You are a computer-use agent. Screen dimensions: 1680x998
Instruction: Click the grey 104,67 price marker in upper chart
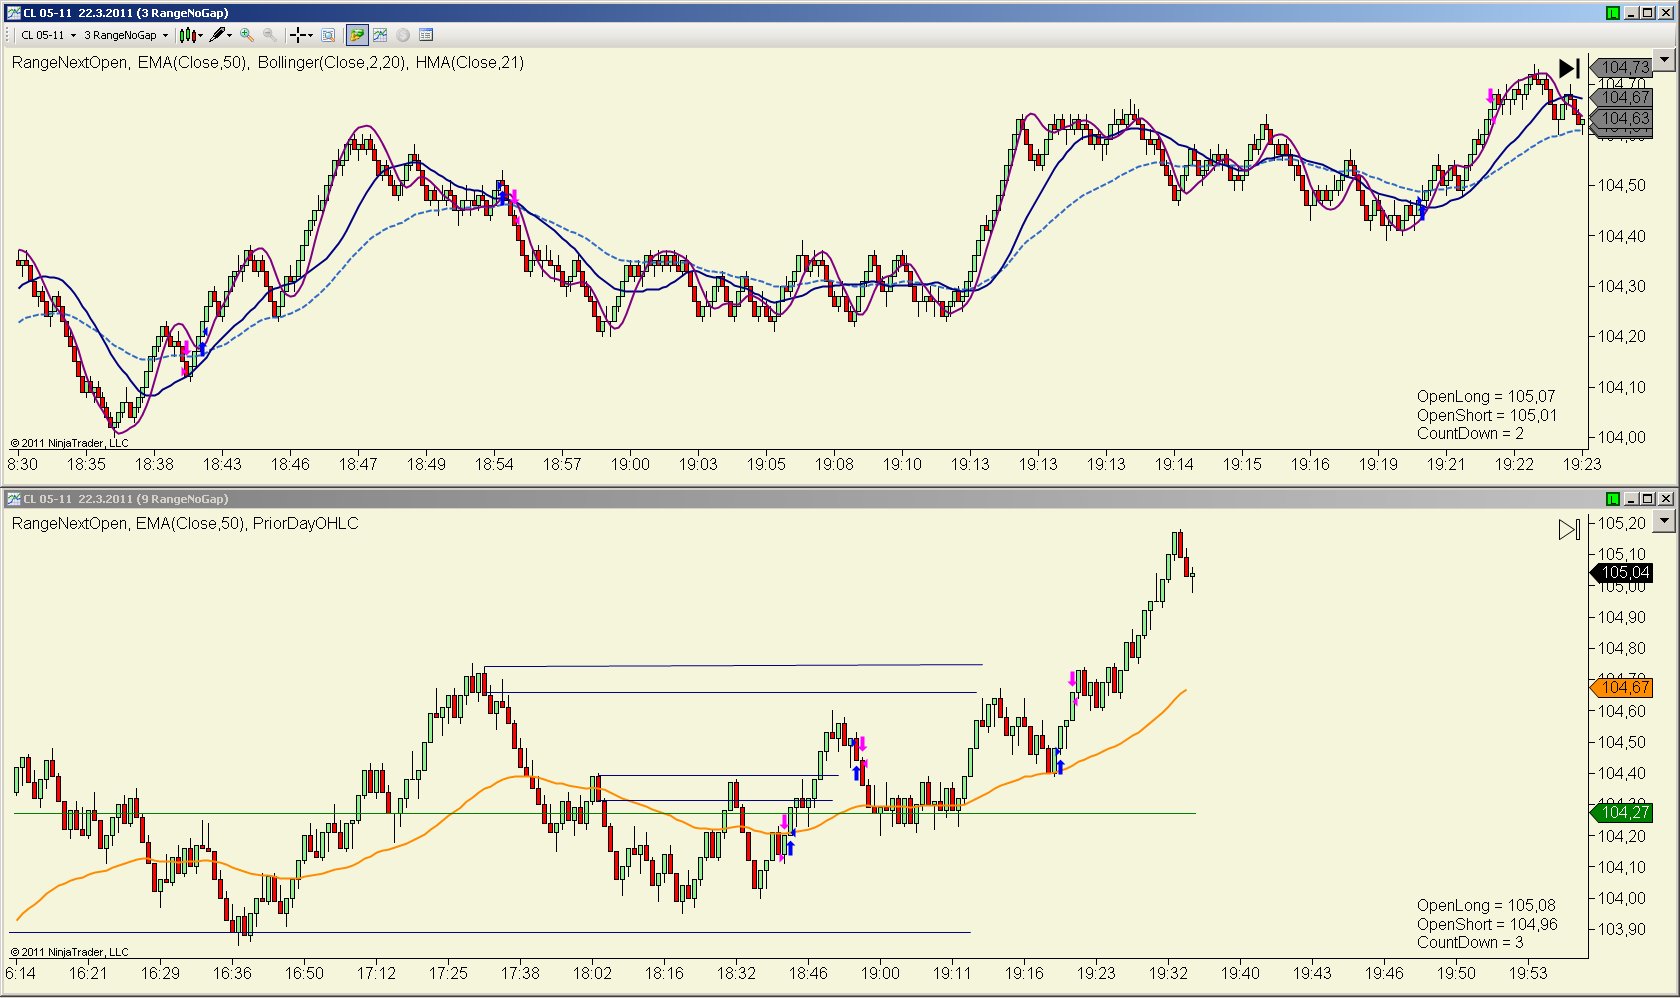[x=1620, y=97]
